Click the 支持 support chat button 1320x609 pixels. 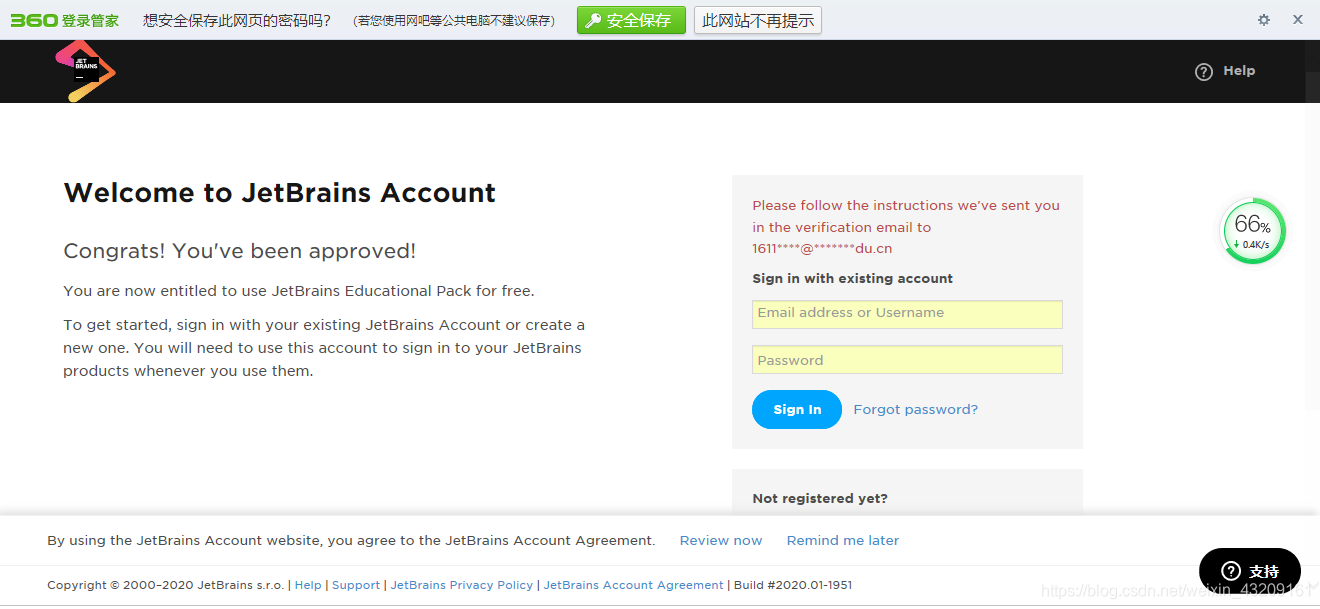pyautogui.click(x=1250, y=571)
